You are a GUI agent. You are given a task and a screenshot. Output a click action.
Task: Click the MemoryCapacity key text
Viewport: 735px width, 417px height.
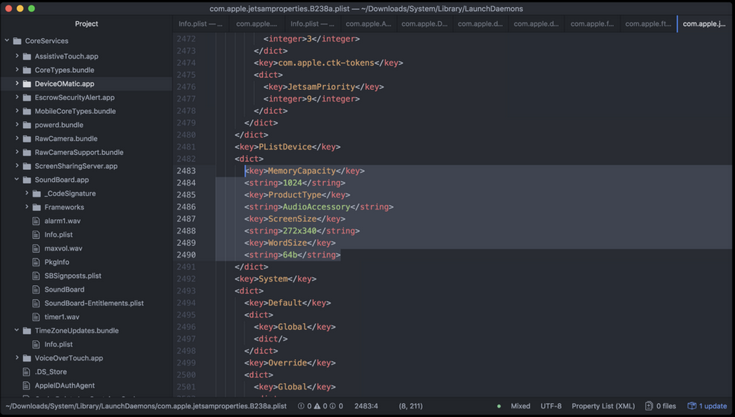point(301,171)
